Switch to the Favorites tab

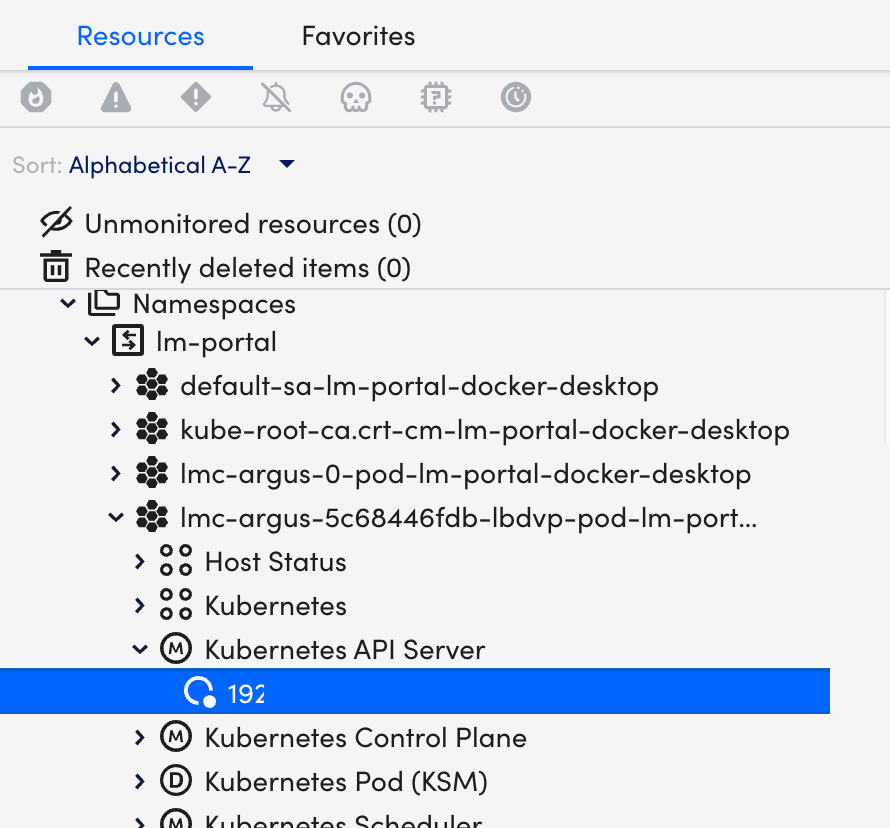[x=359, y=36]
